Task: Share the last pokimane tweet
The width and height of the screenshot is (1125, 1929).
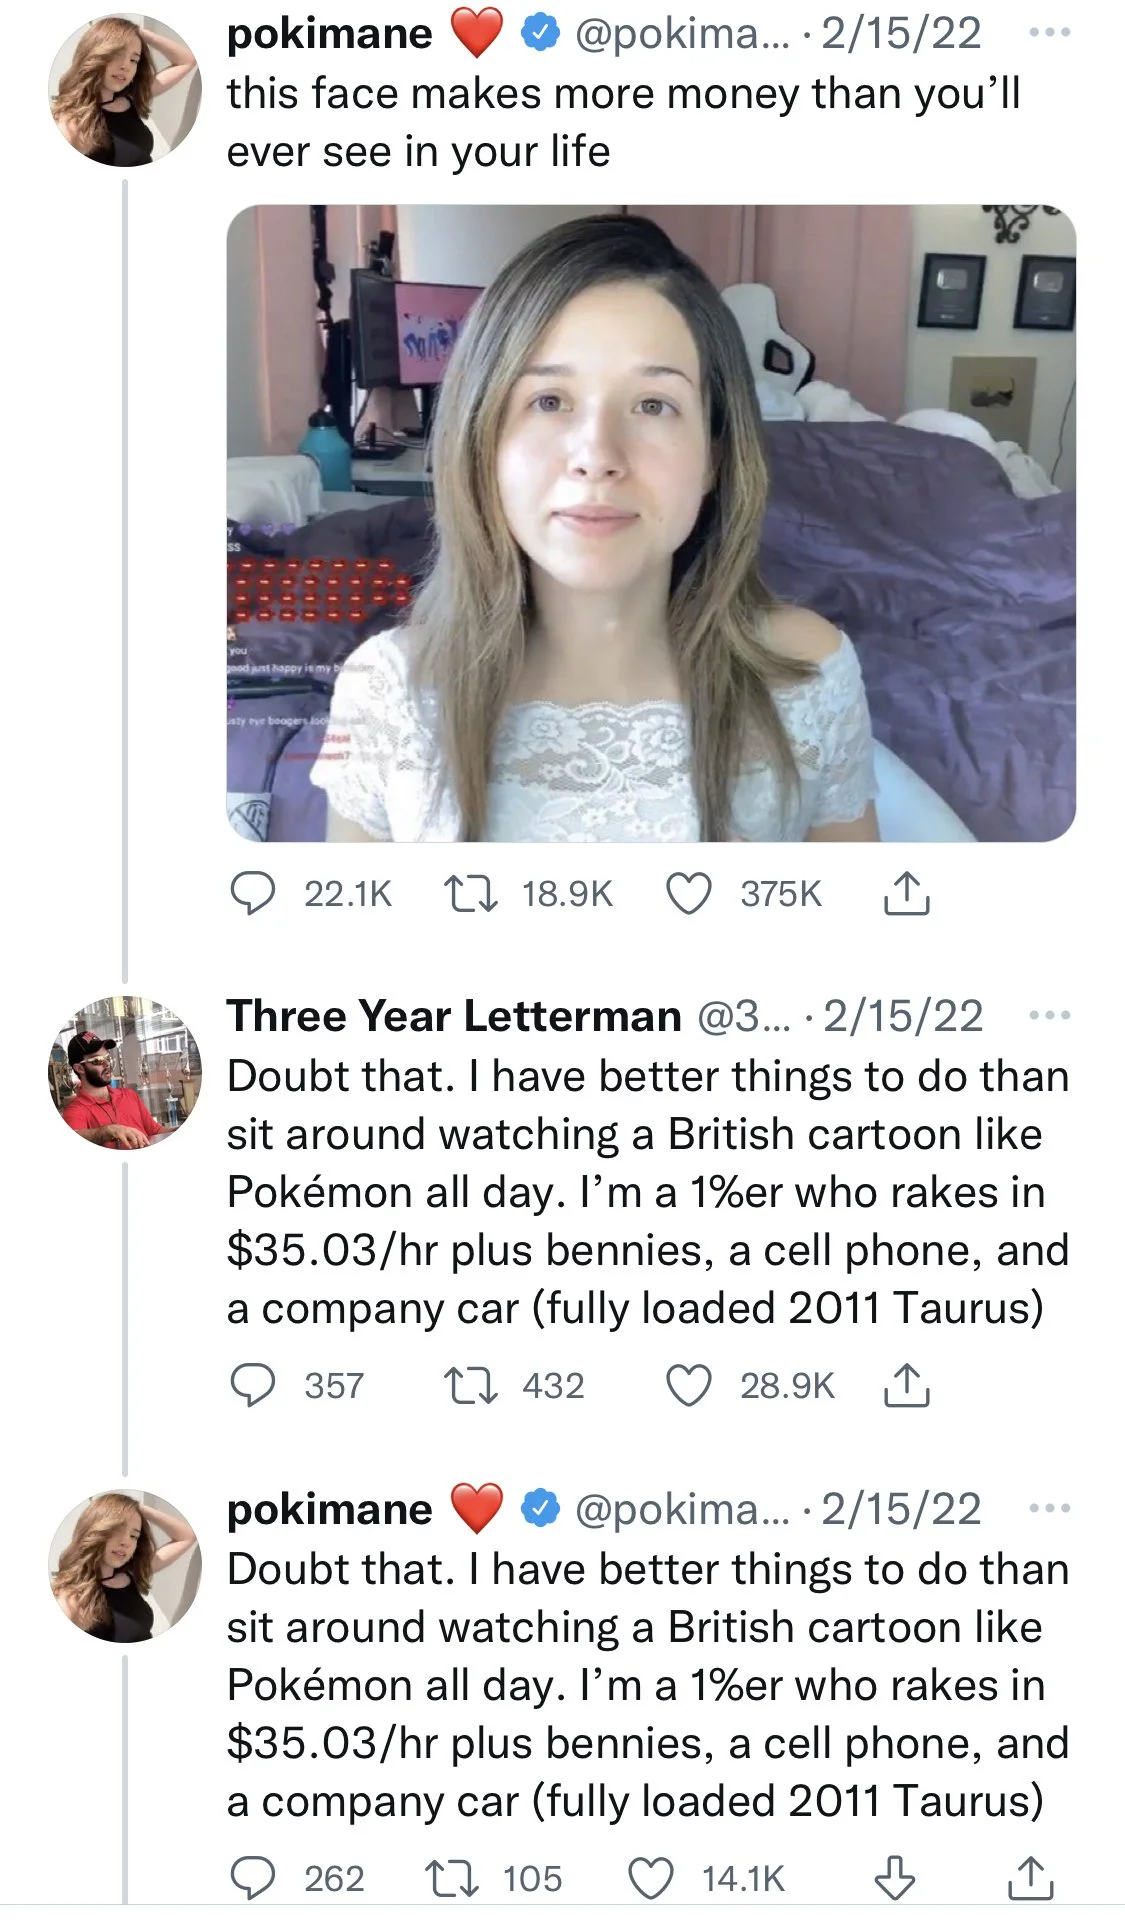Action: click(1030, 1878)
